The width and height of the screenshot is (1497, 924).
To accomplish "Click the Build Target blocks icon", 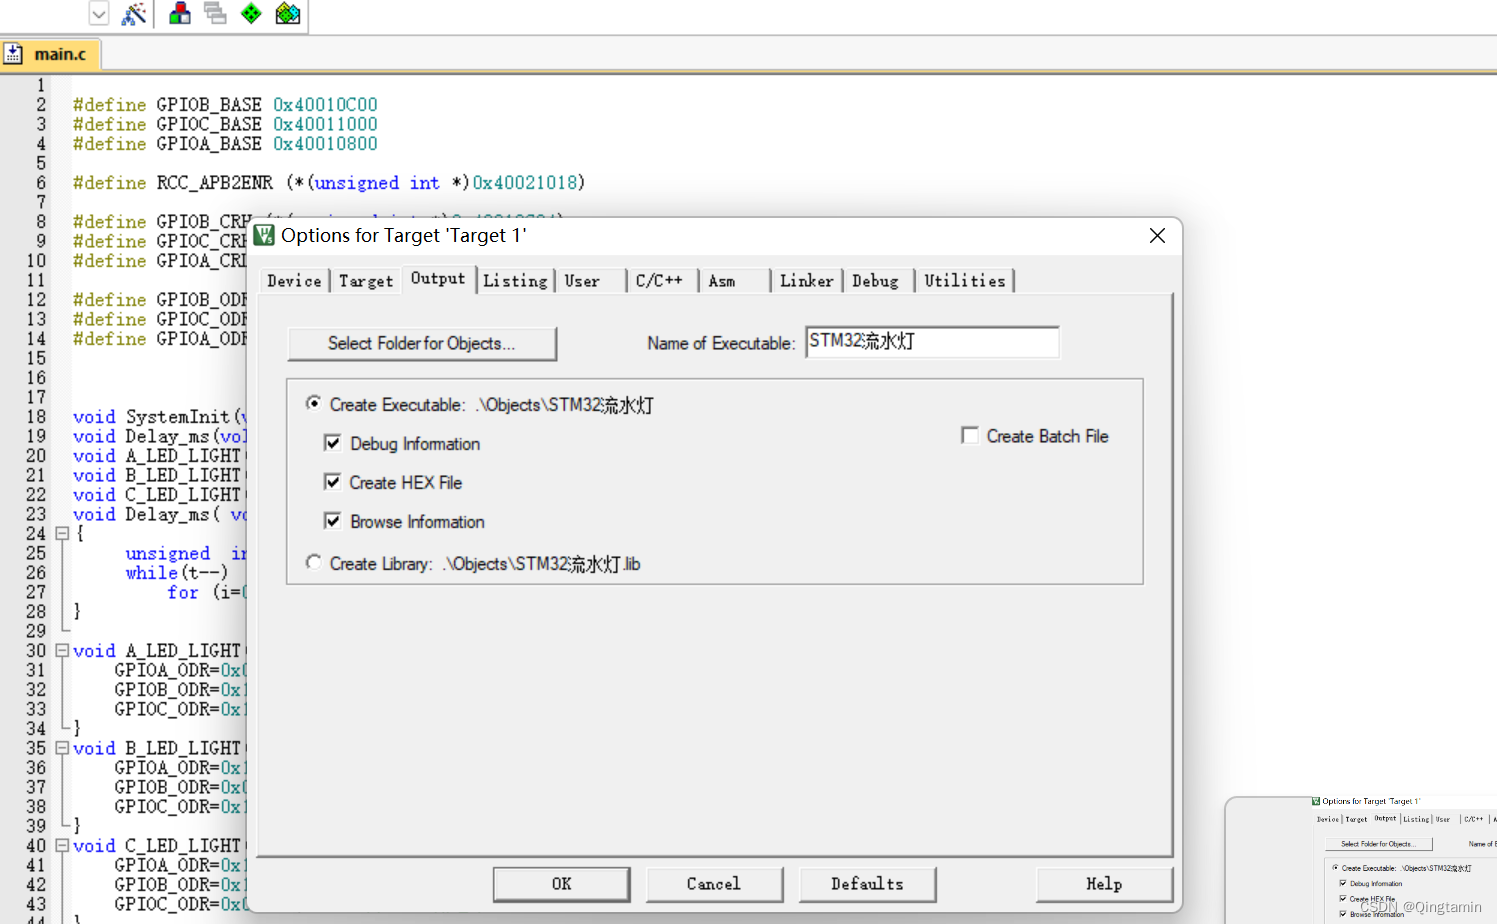I will [180, 14].
